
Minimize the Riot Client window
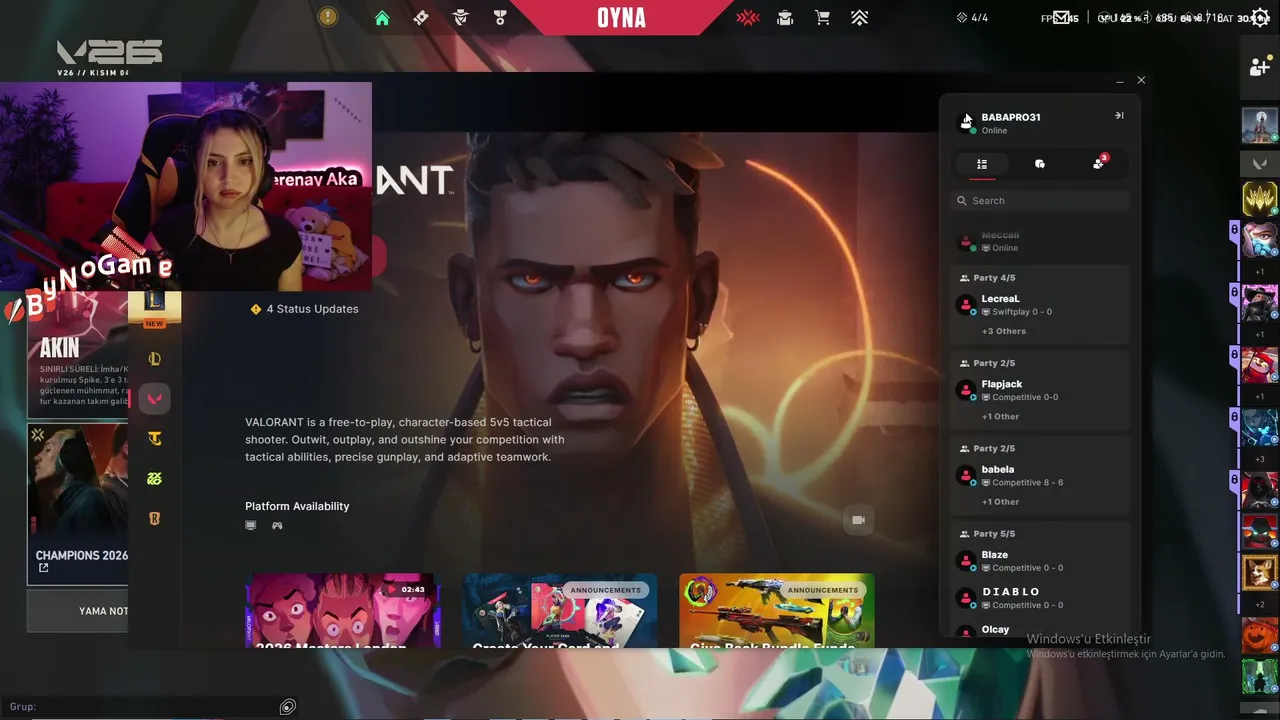(1120, 80)
